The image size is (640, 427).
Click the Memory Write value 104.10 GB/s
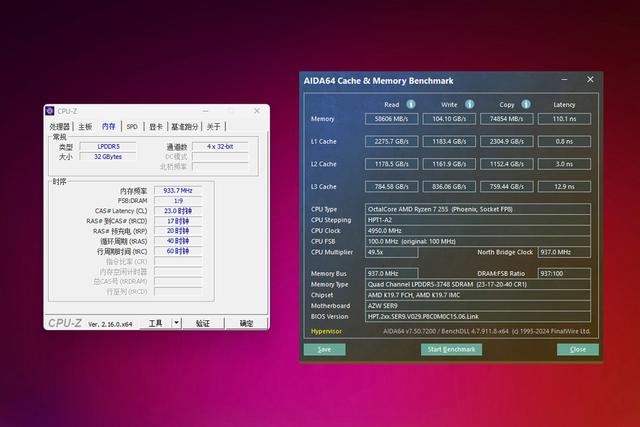click(x=449, y=119)
